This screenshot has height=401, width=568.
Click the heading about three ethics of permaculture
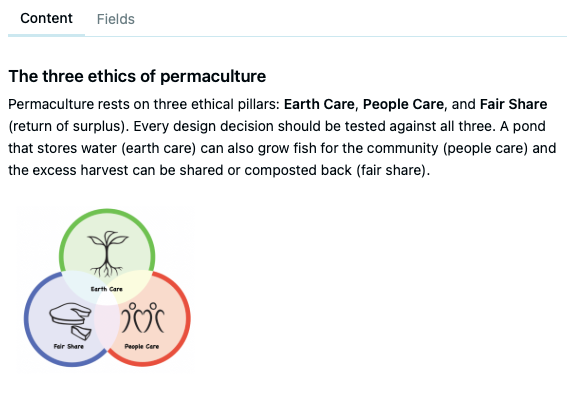pos(137,76)
